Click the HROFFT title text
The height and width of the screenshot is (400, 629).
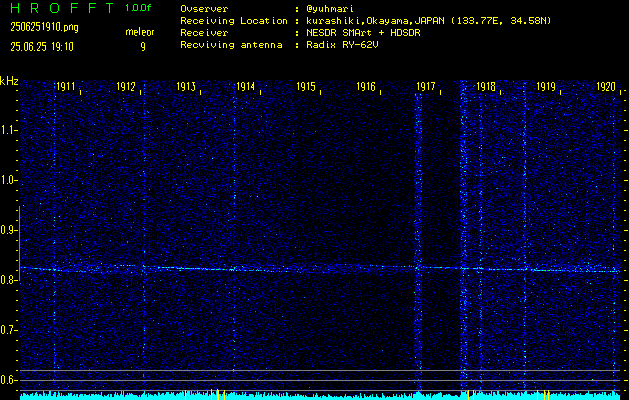pyautogui.click(x=62, y=8)
